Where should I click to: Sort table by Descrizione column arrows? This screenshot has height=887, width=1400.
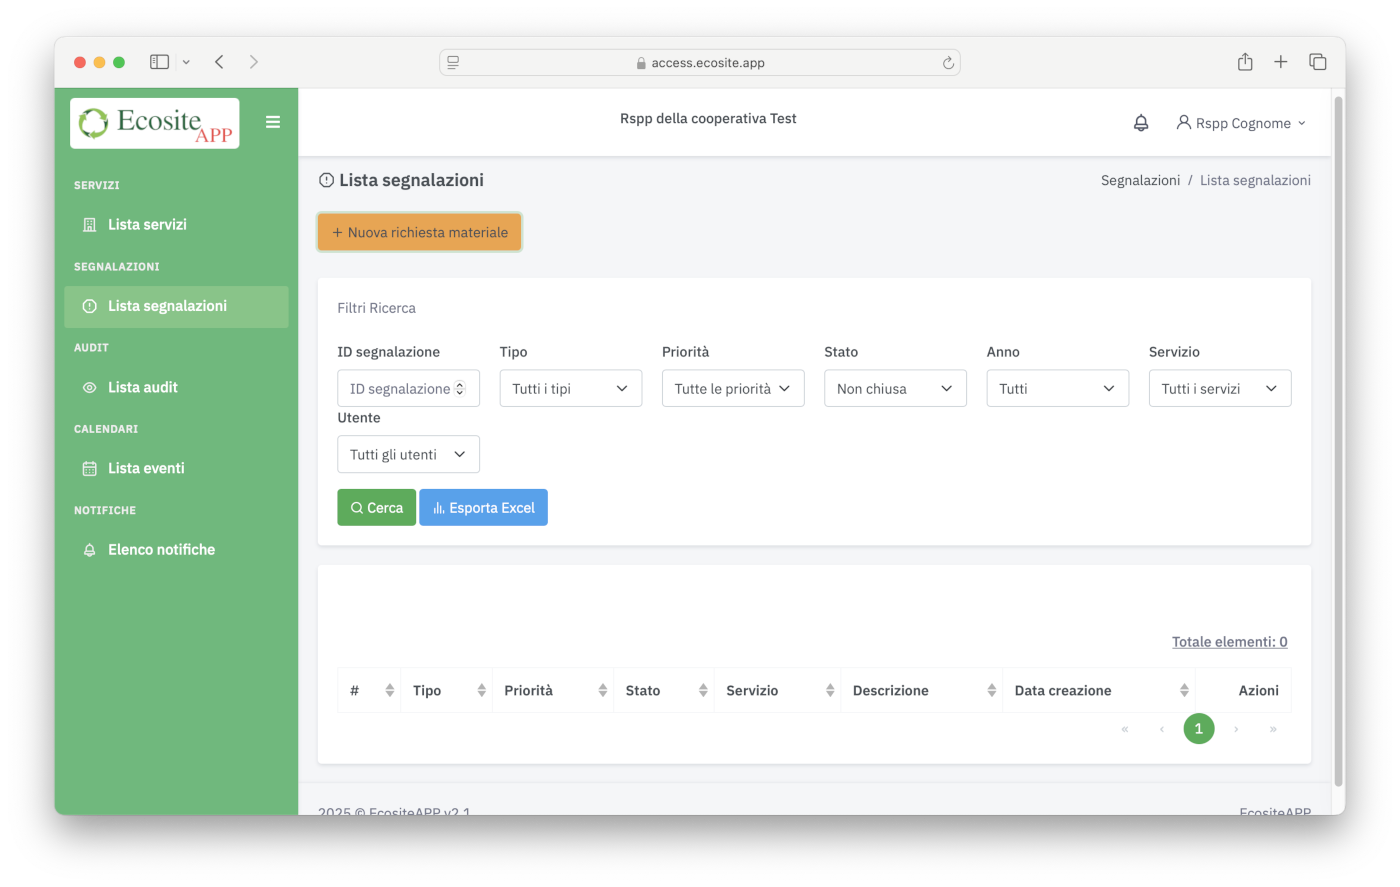pos(992,691)
